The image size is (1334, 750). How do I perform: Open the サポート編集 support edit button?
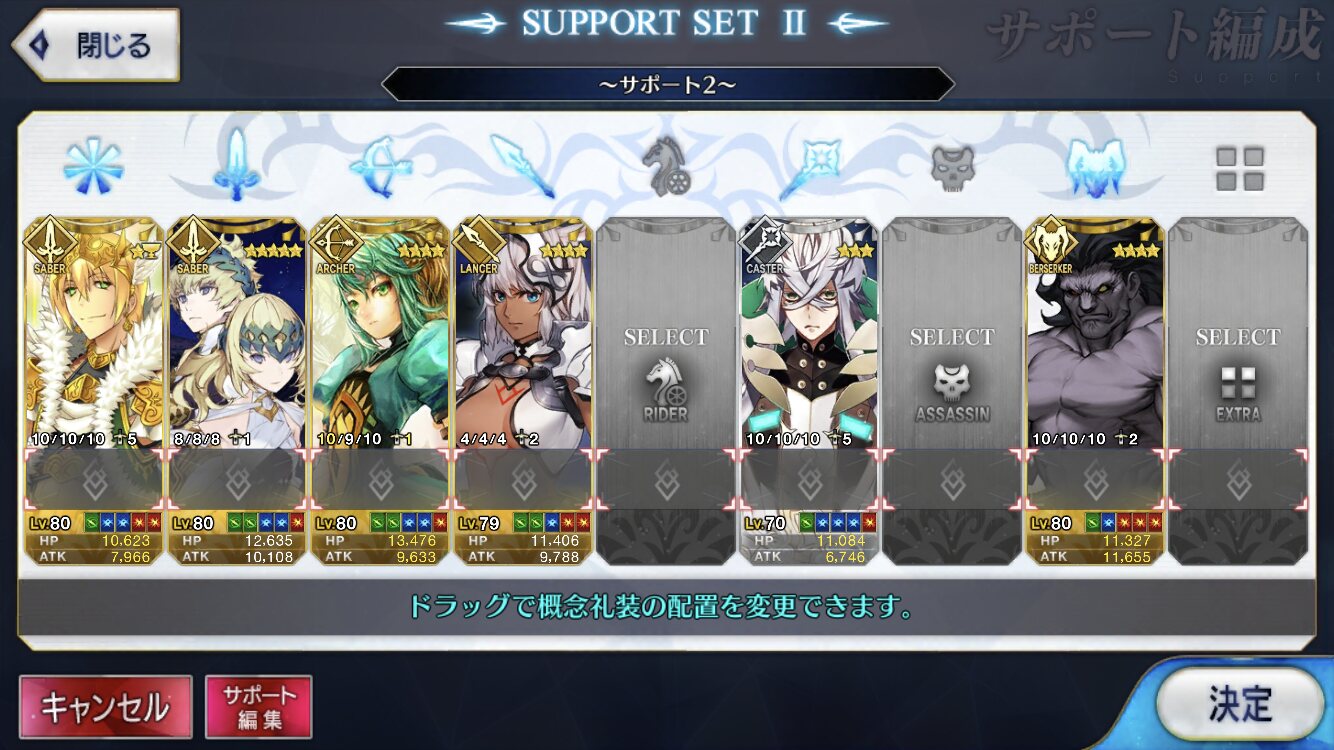coord(259,707)
